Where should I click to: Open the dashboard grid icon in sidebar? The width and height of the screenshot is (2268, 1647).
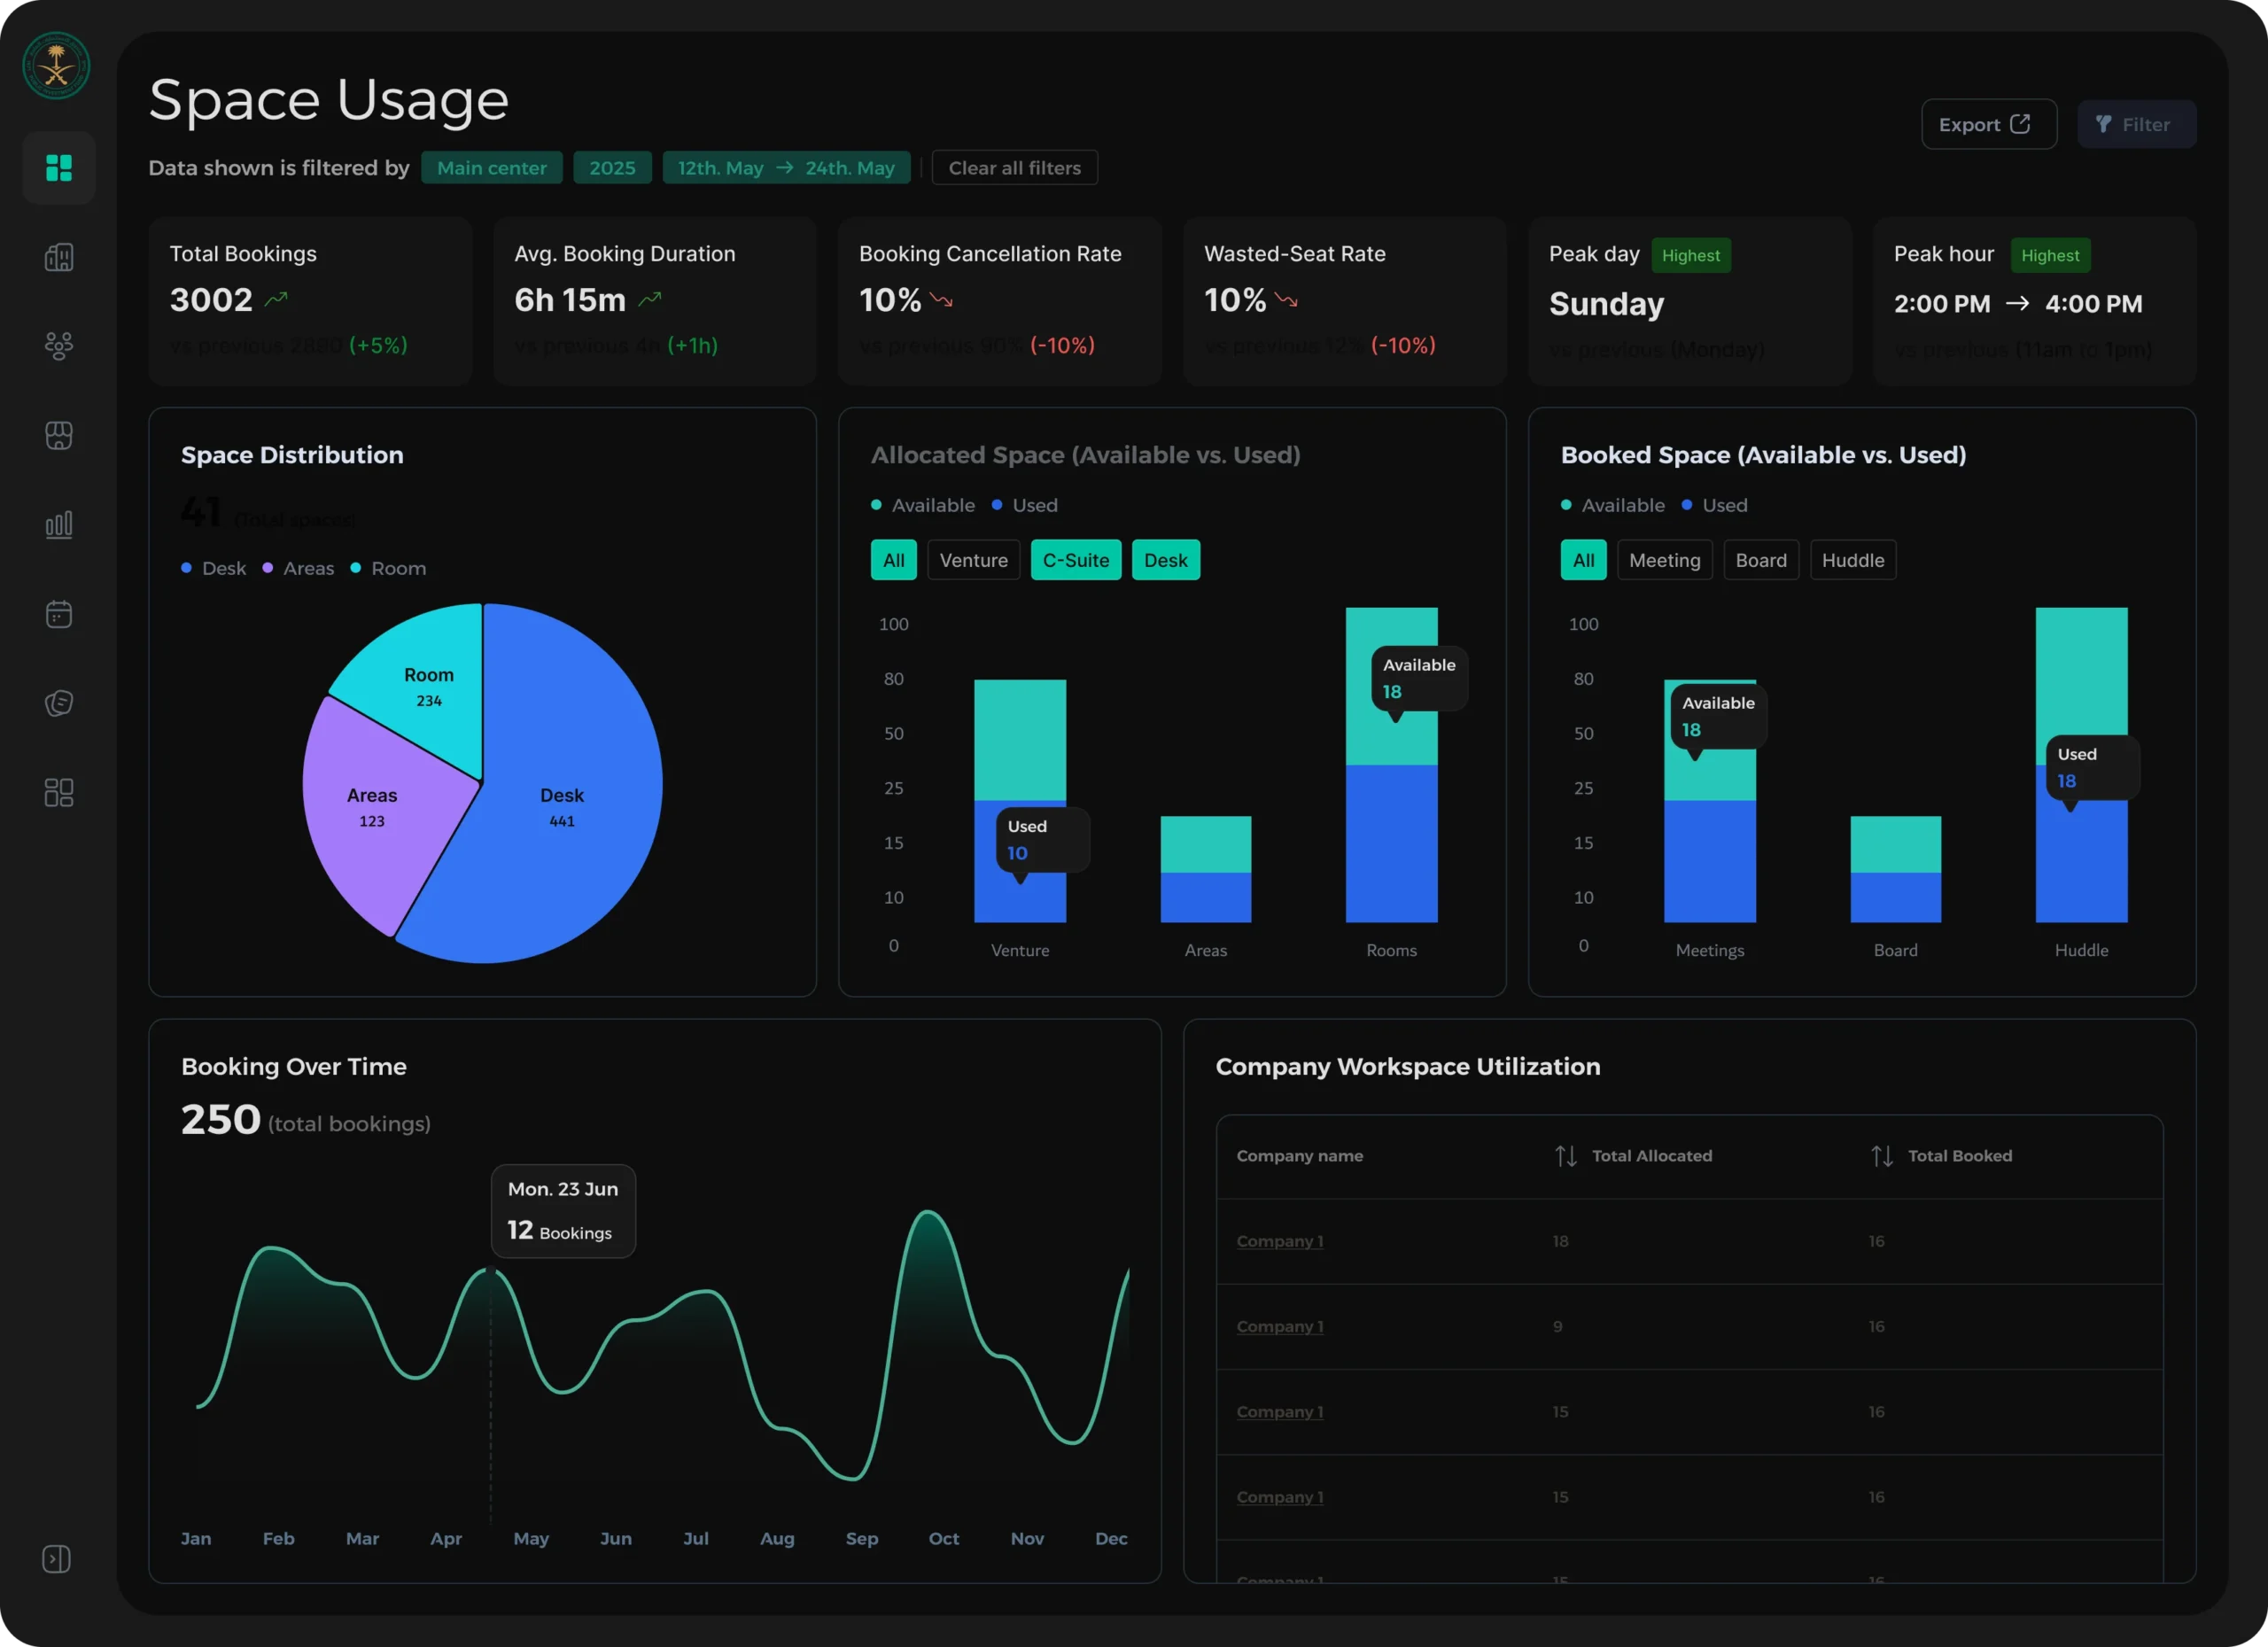pyautogui.click(x=59, y=168)
